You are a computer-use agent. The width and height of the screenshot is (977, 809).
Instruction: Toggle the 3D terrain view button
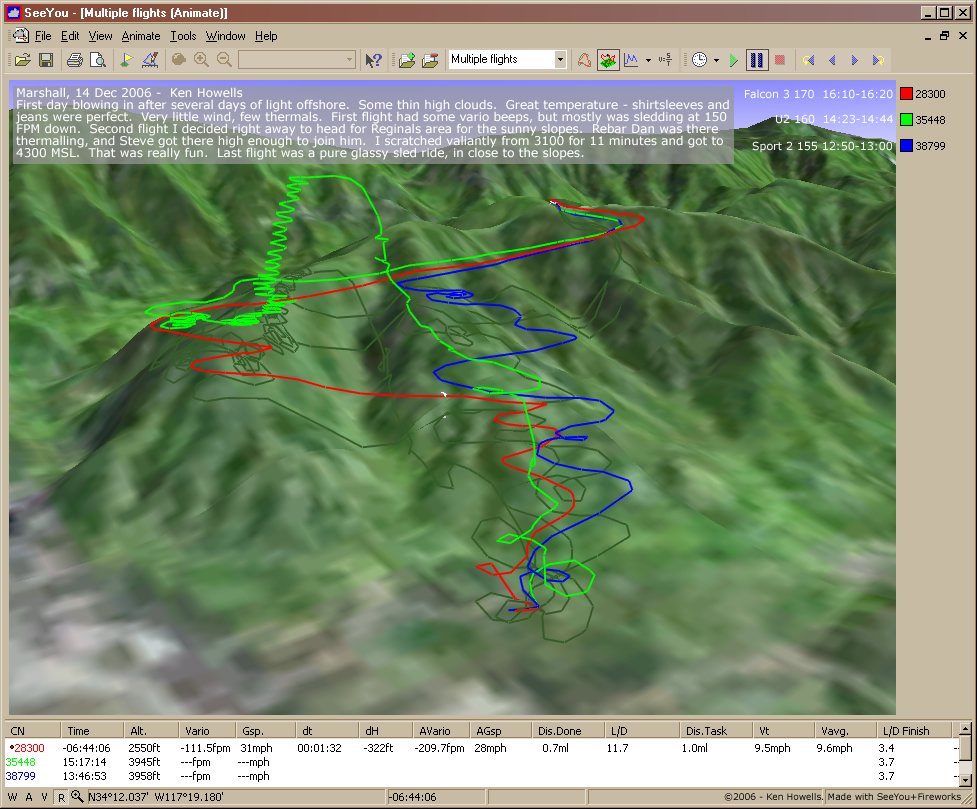click(x=608, y=60)
